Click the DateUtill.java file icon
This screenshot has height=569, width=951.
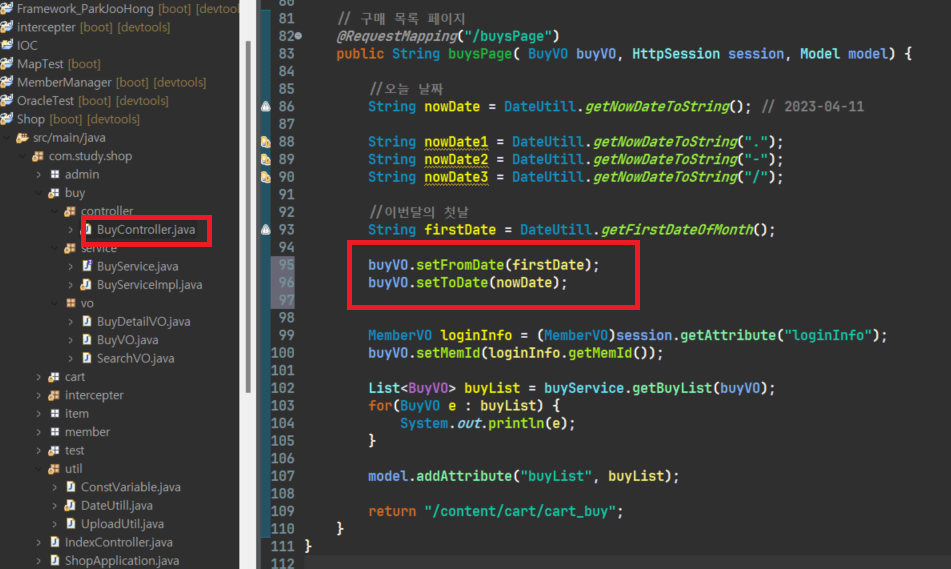(70, 505)
